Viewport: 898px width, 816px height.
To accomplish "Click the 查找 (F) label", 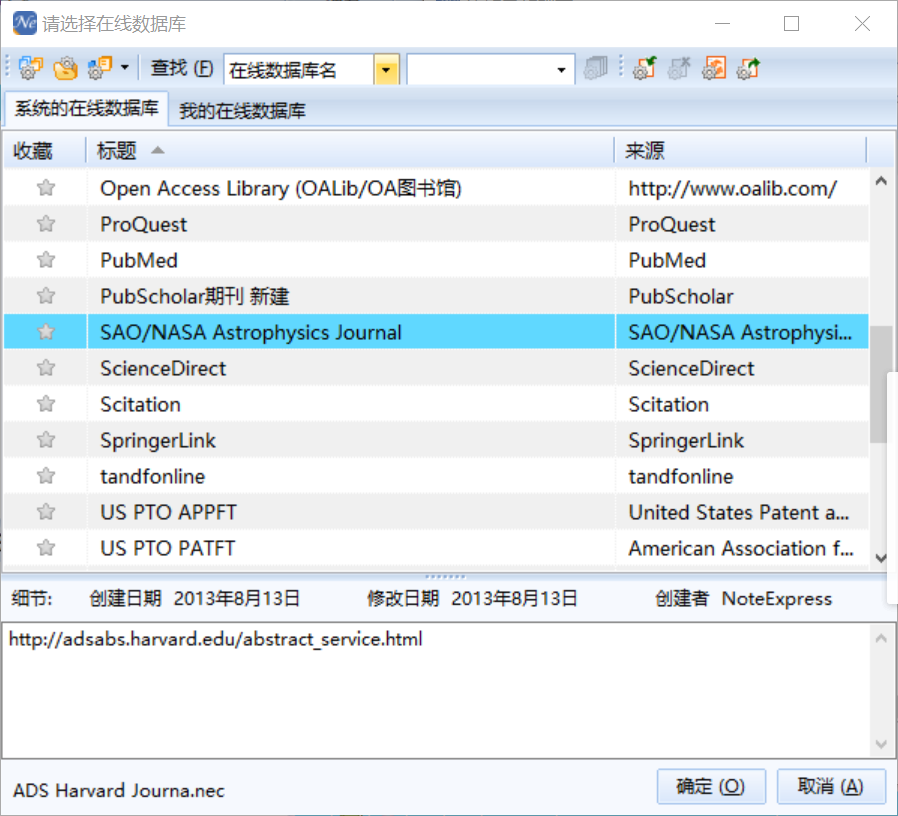I will coord(182,69).
